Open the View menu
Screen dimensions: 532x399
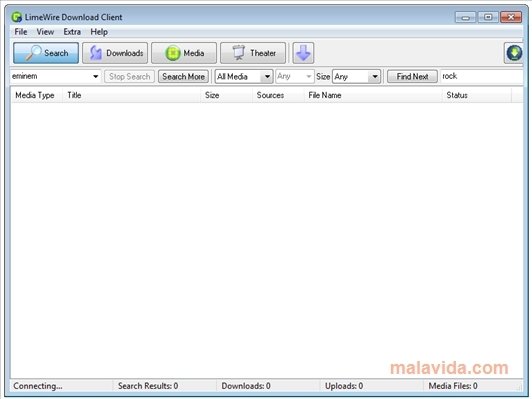pyautogui.click(x=45, y=32)
